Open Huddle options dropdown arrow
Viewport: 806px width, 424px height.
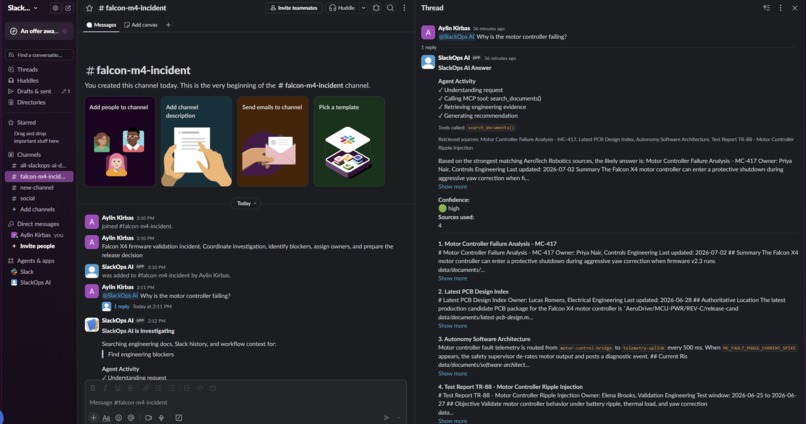pos(363,8)
